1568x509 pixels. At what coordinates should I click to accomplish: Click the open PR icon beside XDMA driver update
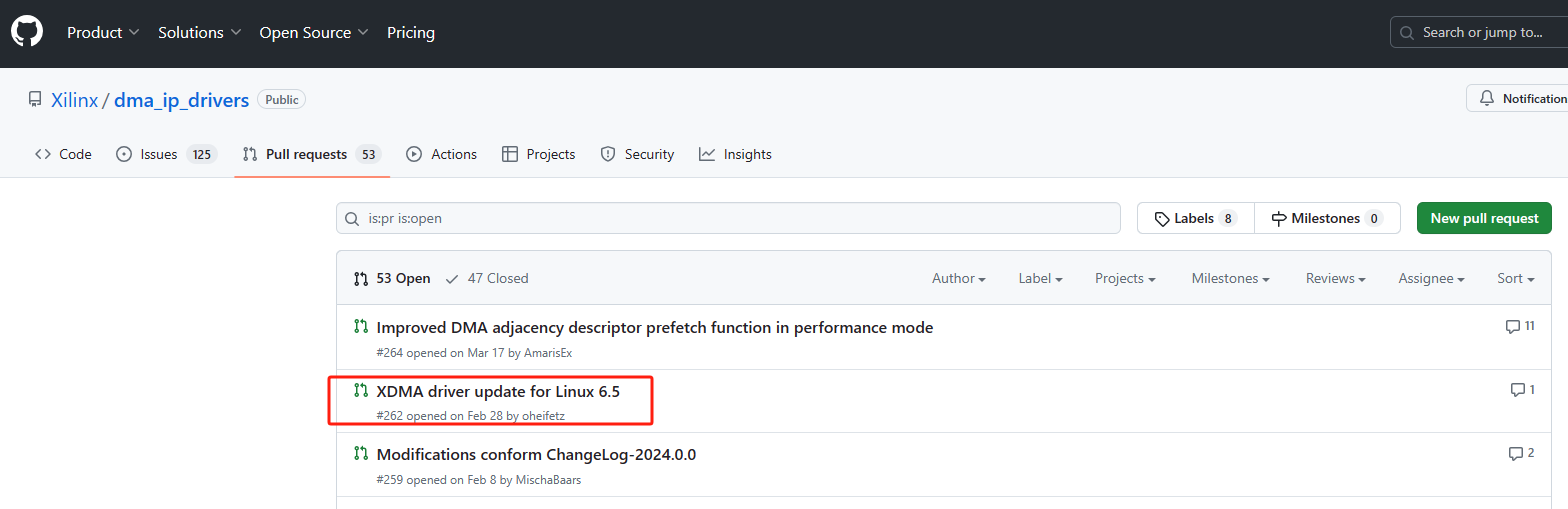coord(361,390)
